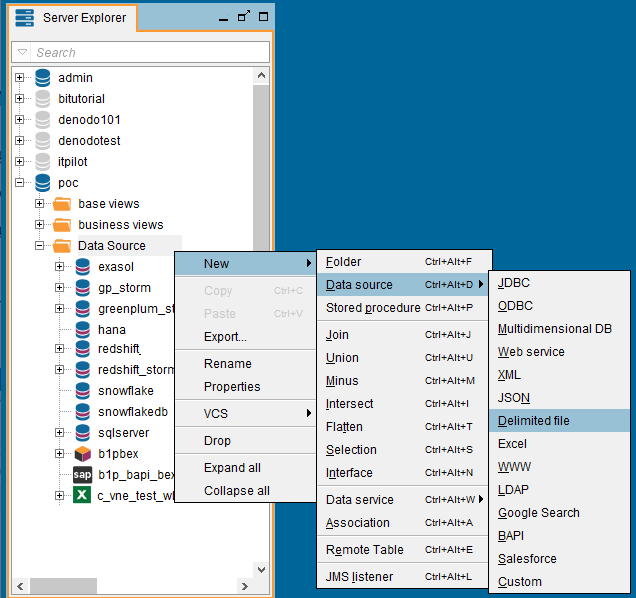636x598 pixels.
Task: Click the redshift data source icon
Action: click(x=83, y=348)
